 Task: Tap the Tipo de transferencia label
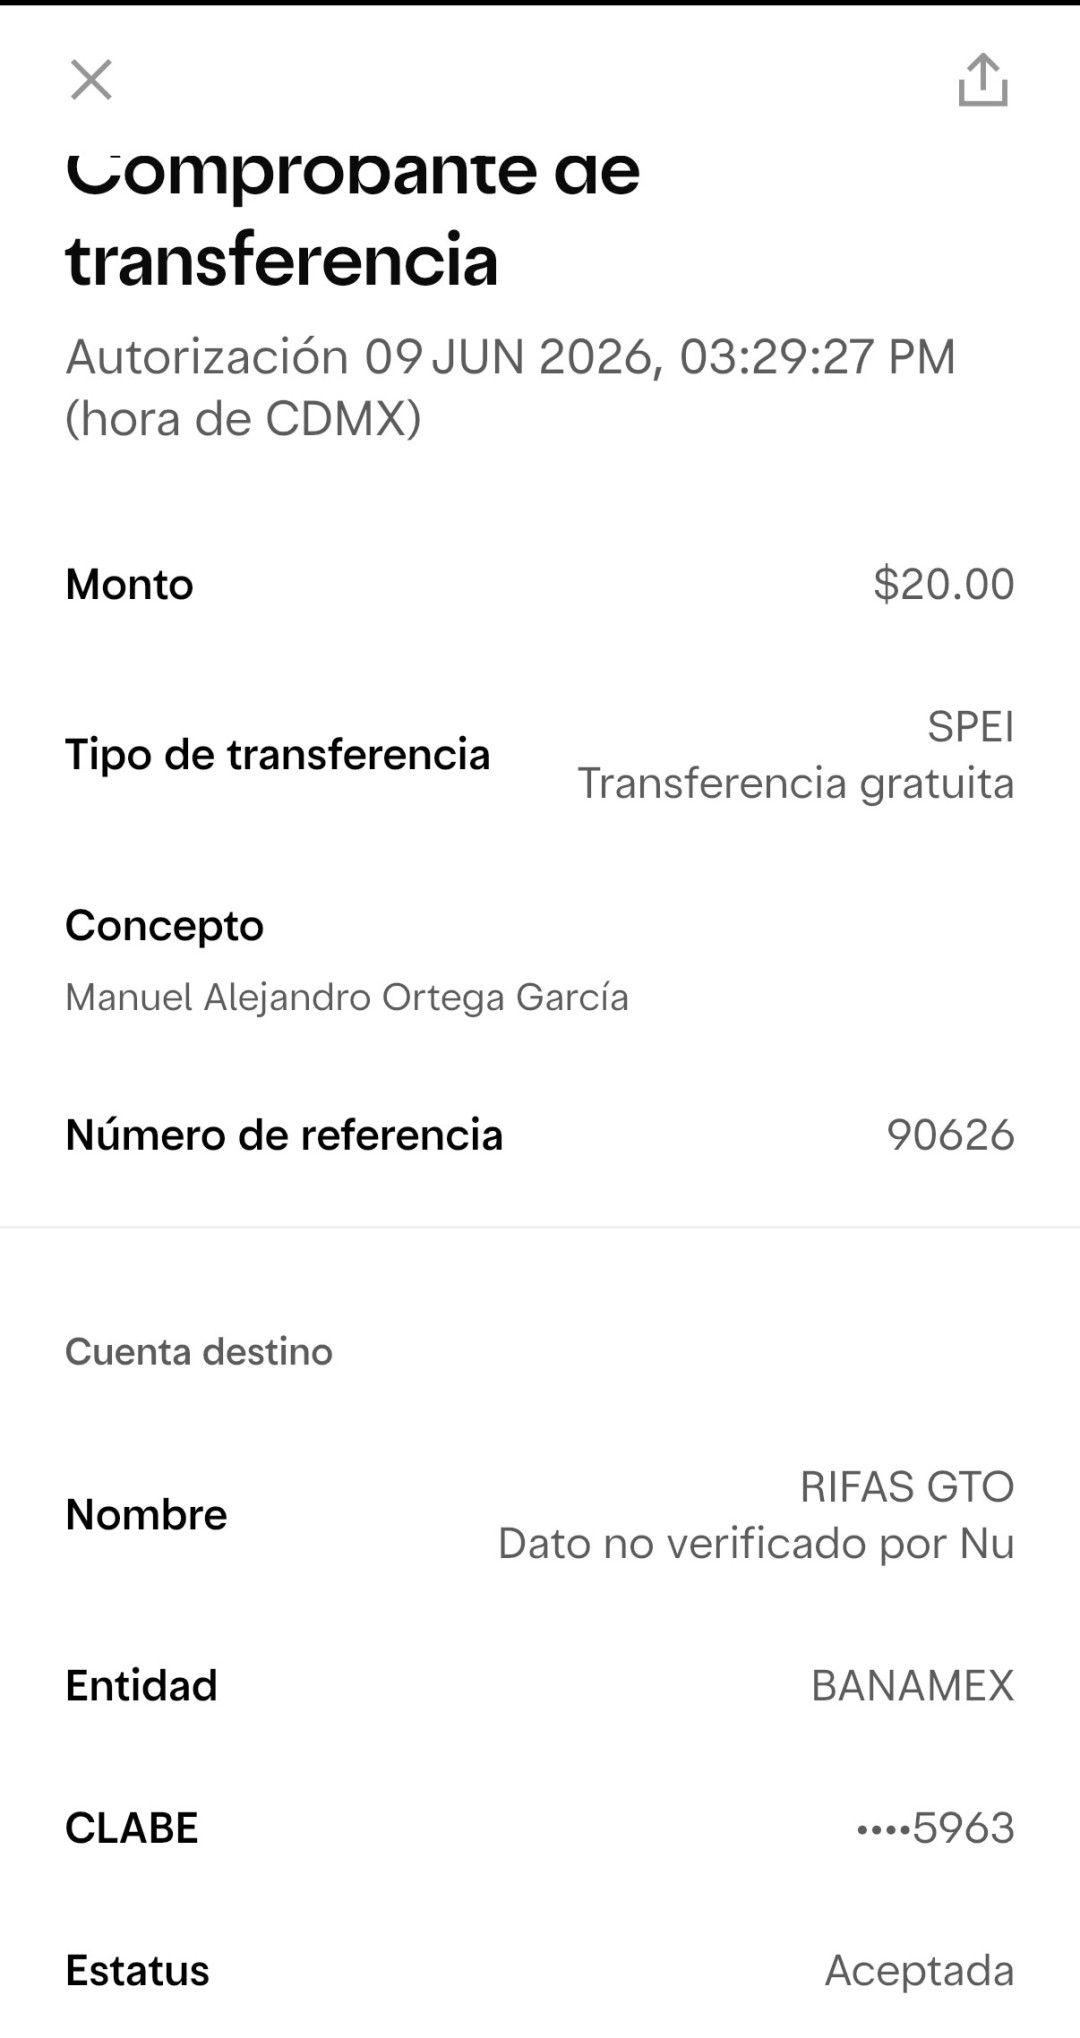click(277, 755)
